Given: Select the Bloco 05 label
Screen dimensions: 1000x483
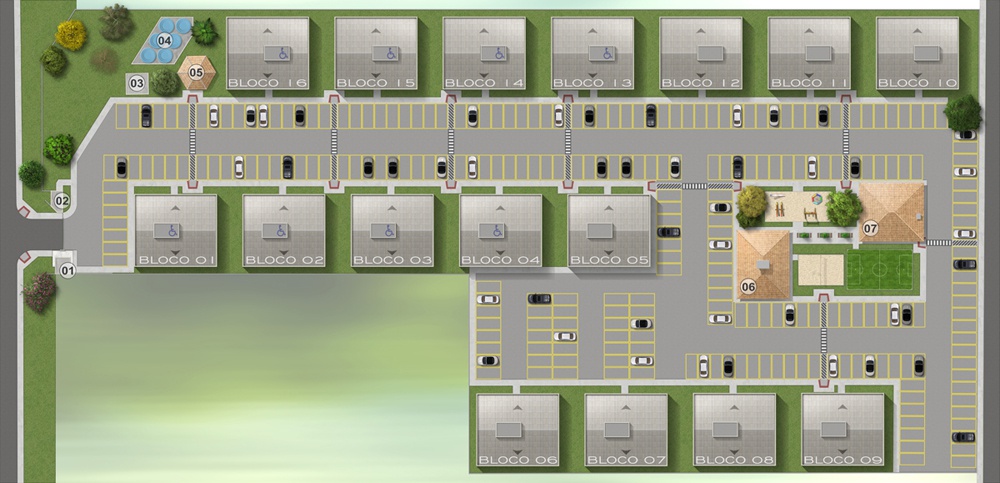Looking at the screenshot, I should pos(609,260).
